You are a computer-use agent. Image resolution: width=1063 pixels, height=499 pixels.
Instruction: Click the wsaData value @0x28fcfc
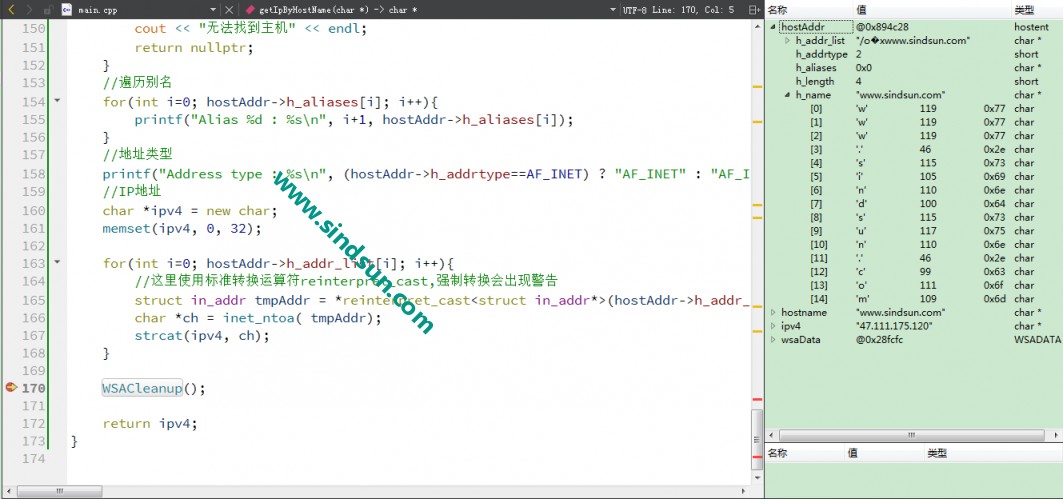881,340
